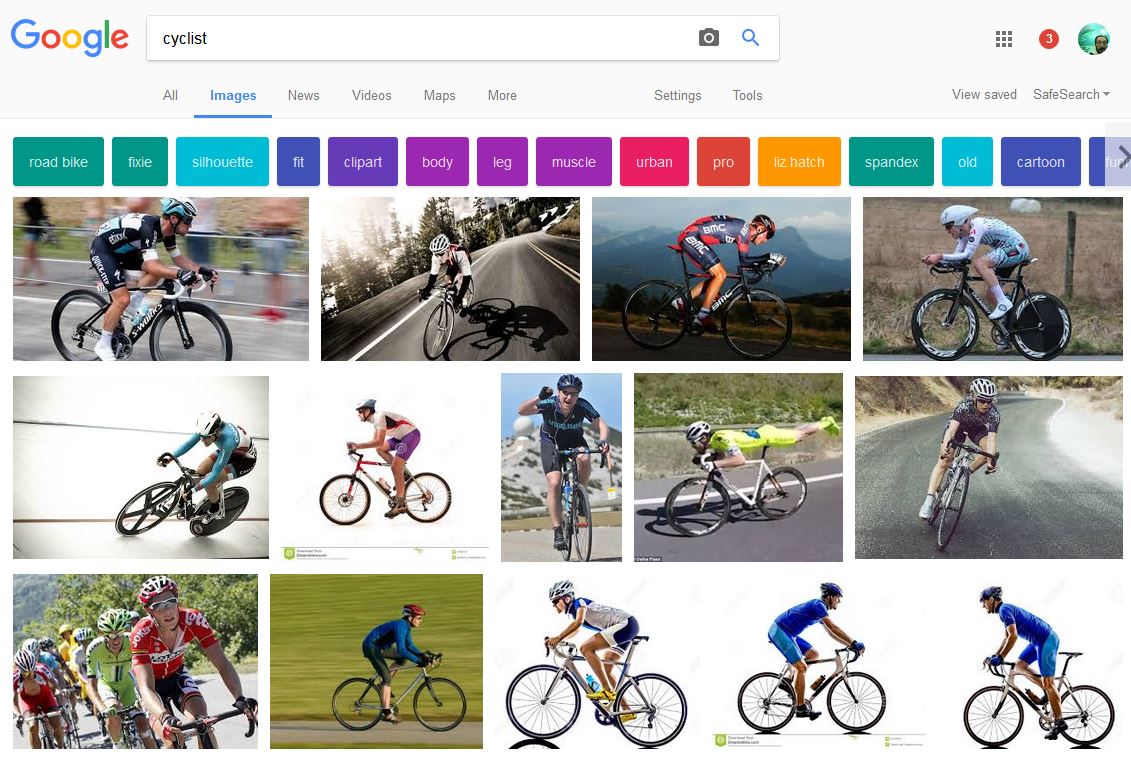Switch to the Videos tab
Screen dimensions: 1131x759
pyautogui.click(x=371, y=96)
